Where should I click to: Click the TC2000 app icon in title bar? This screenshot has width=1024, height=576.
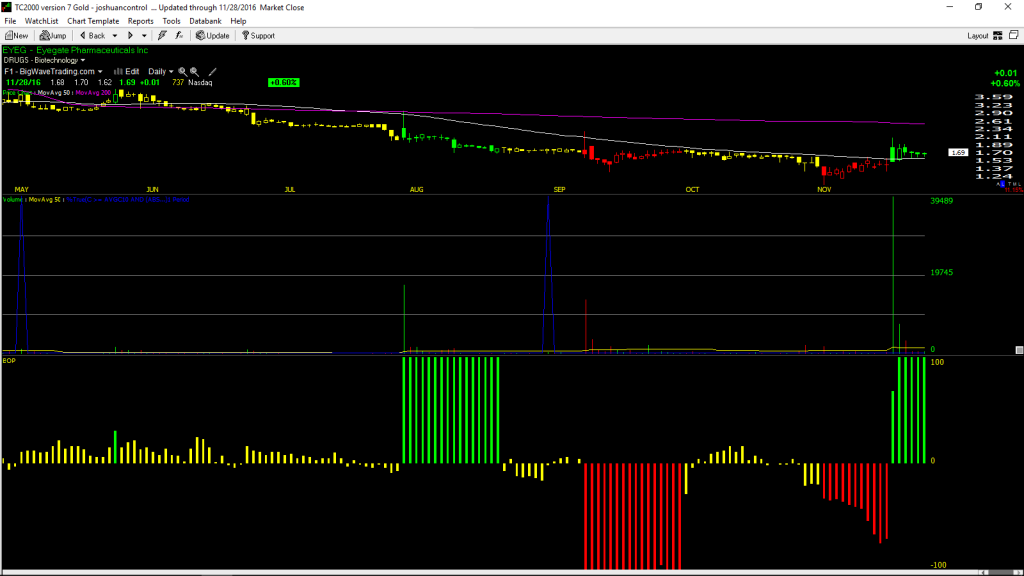pos(7,7)
